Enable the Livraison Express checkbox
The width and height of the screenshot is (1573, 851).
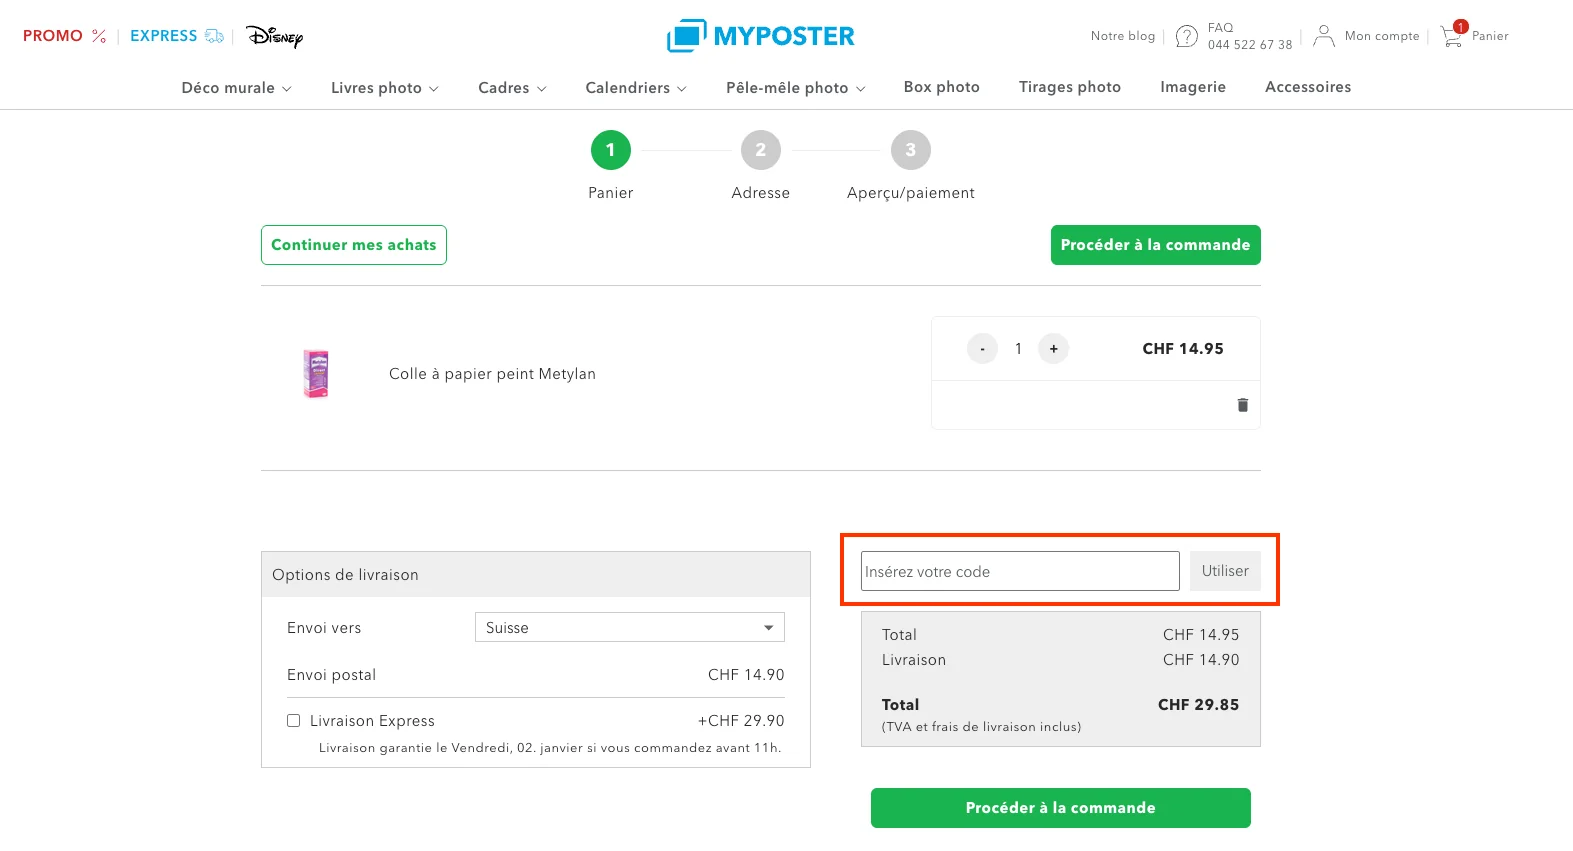click(294, 721)
